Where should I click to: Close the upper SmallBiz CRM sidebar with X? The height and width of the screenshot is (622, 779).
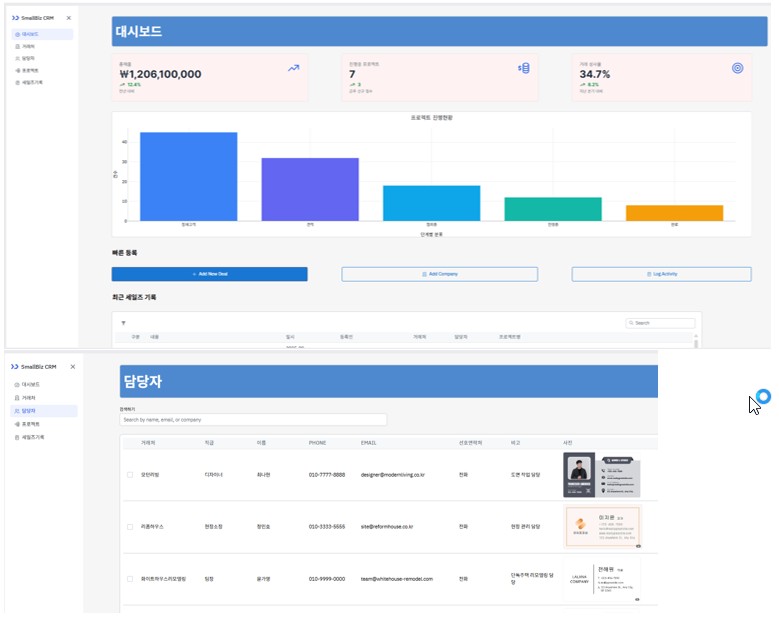68,18
